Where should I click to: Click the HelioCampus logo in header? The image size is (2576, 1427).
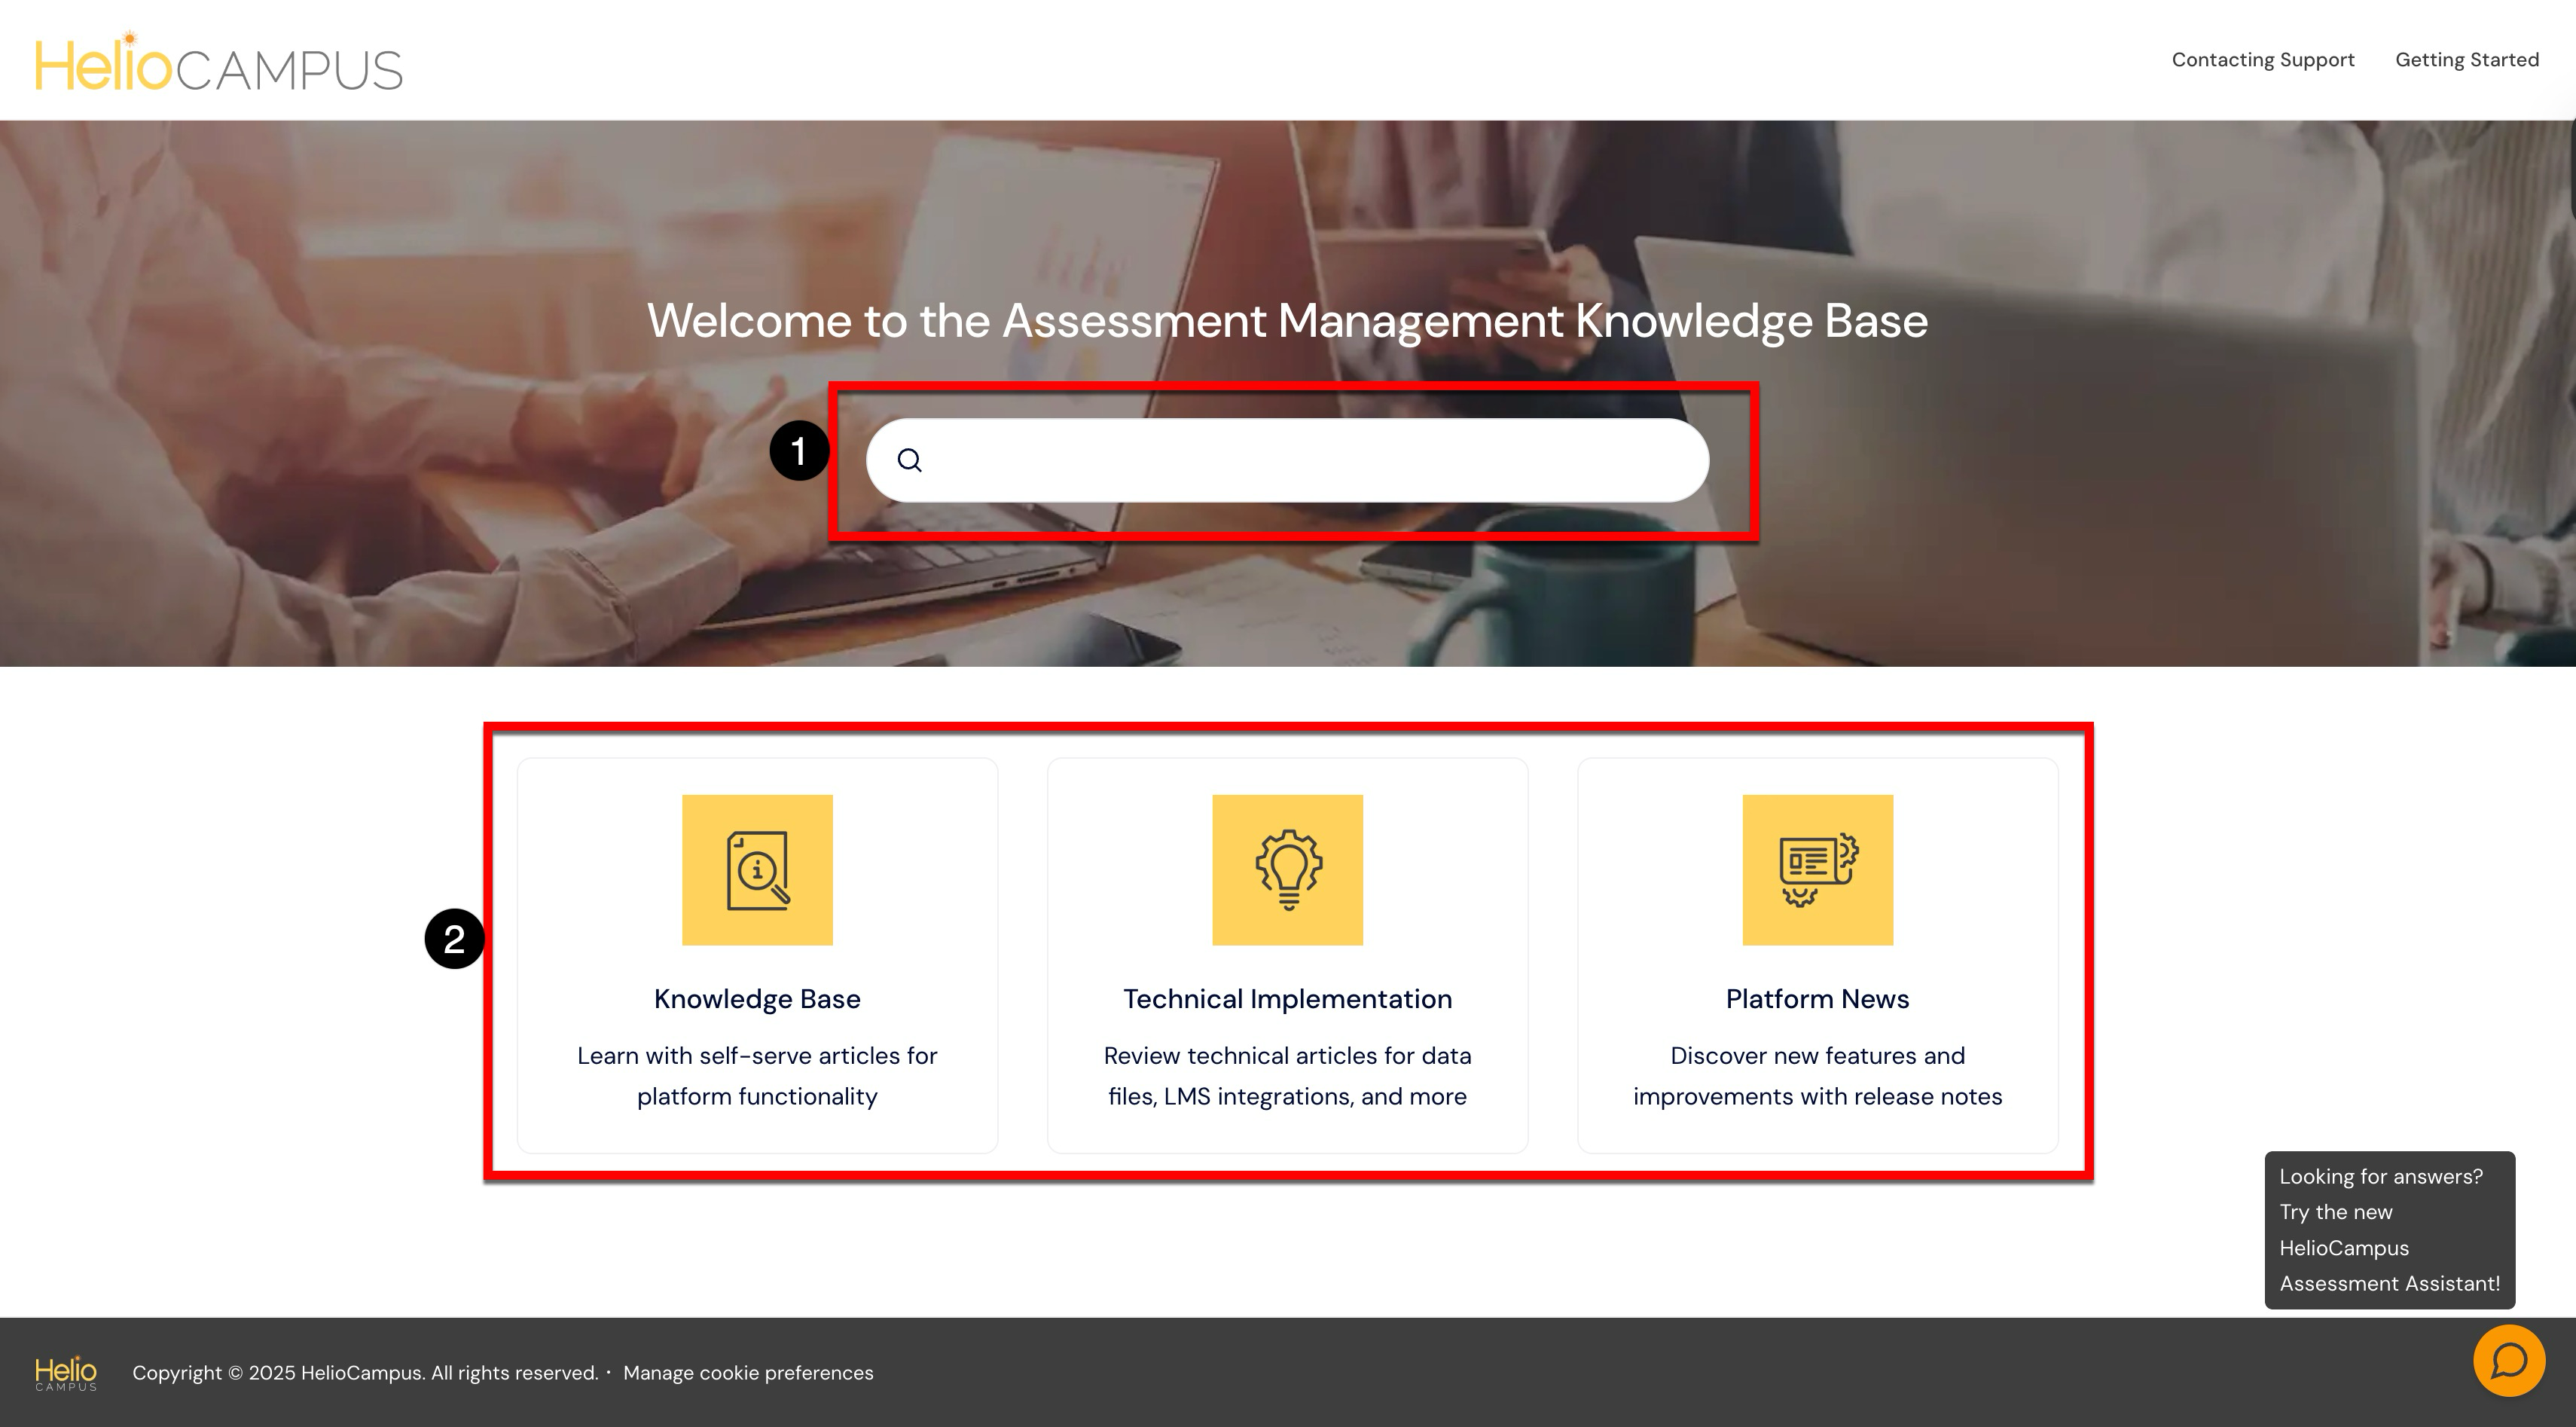click(x=218, y=64)
